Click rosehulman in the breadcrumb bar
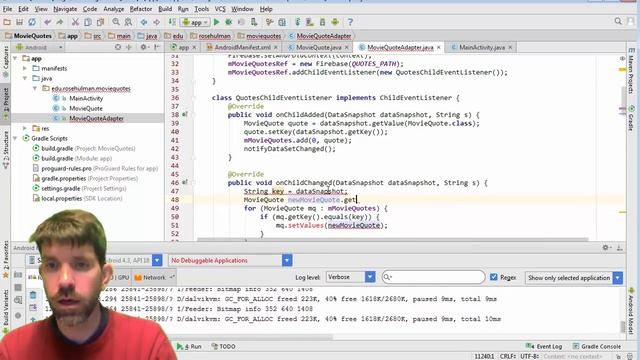 (215, 36)
